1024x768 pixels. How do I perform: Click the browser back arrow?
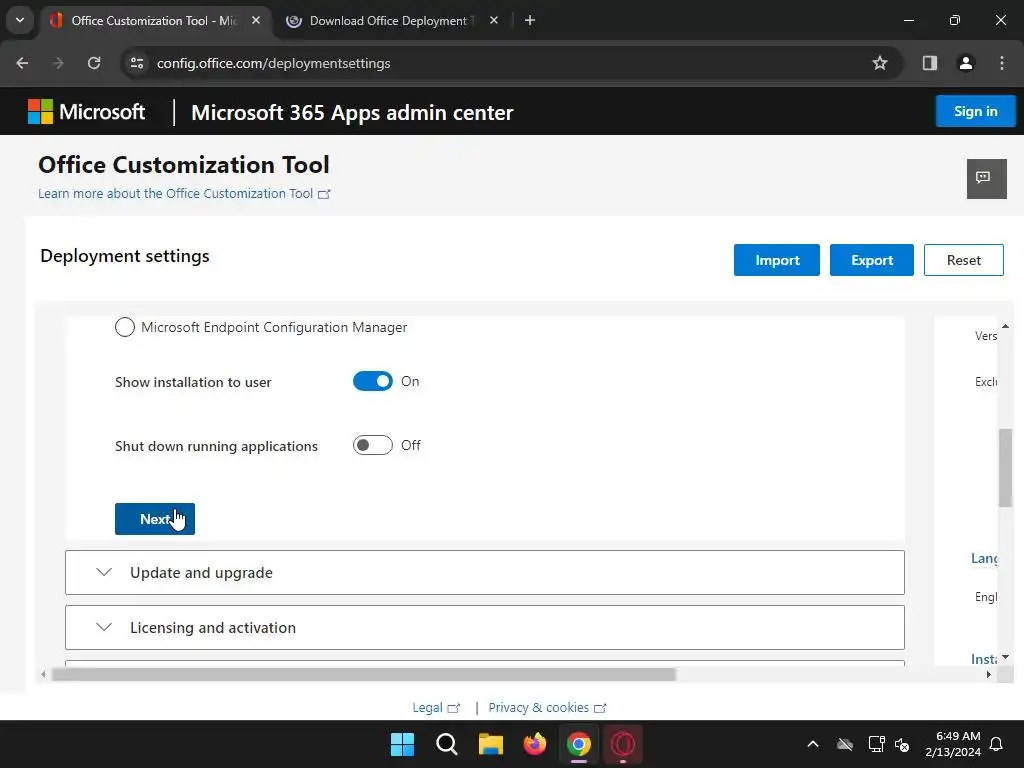tap(22, 63)
